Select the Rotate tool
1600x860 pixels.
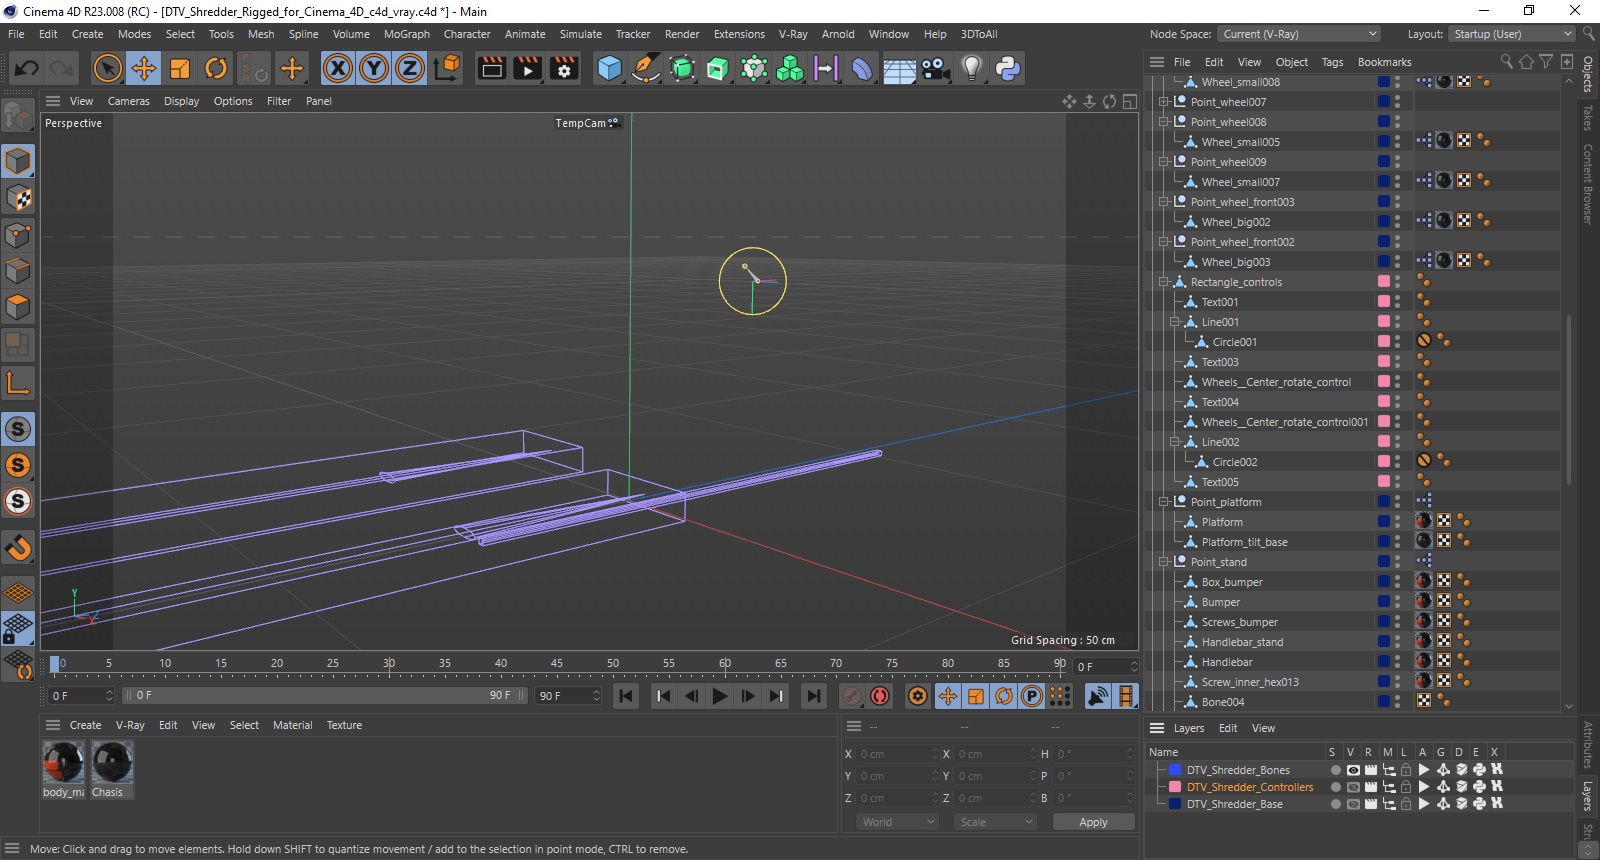click(216, 68)
